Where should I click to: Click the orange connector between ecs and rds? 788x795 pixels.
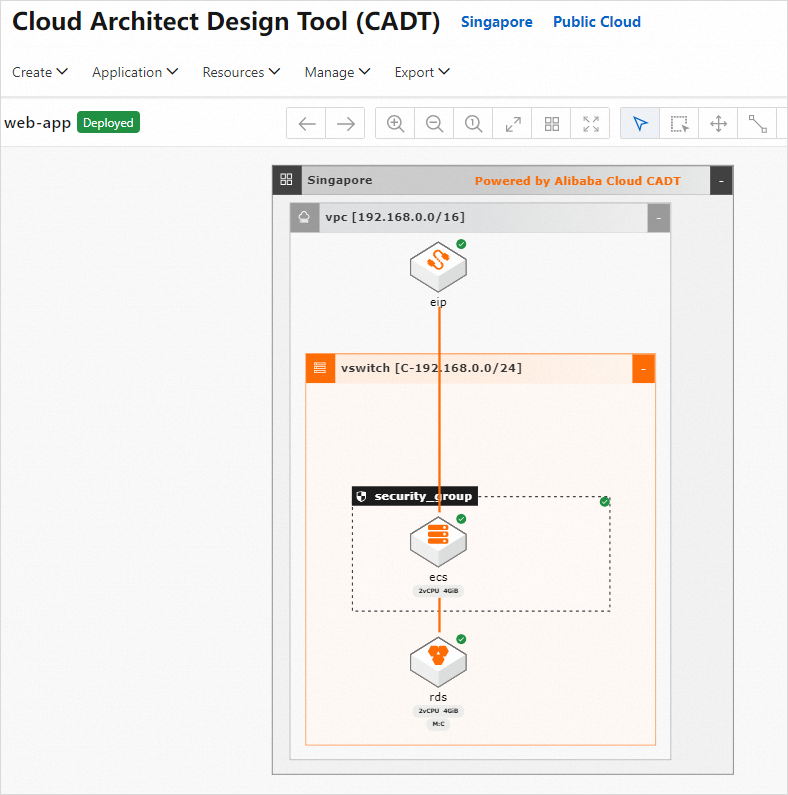pyautogui.click(x=439, y=616)
